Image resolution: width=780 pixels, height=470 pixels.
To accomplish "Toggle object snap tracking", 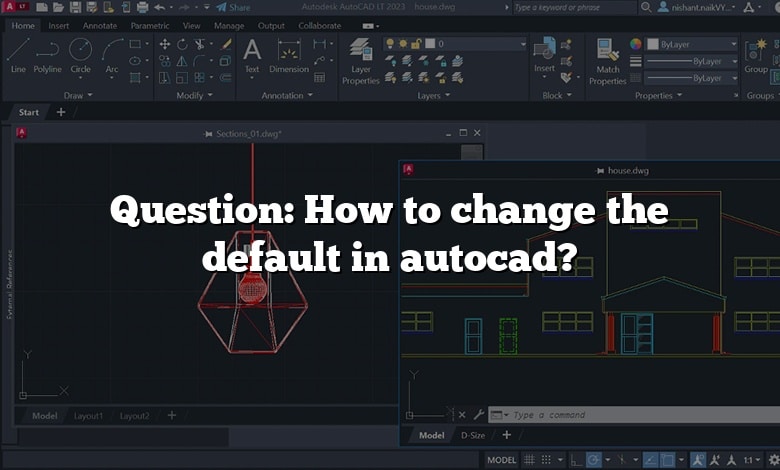I will 650,460.
